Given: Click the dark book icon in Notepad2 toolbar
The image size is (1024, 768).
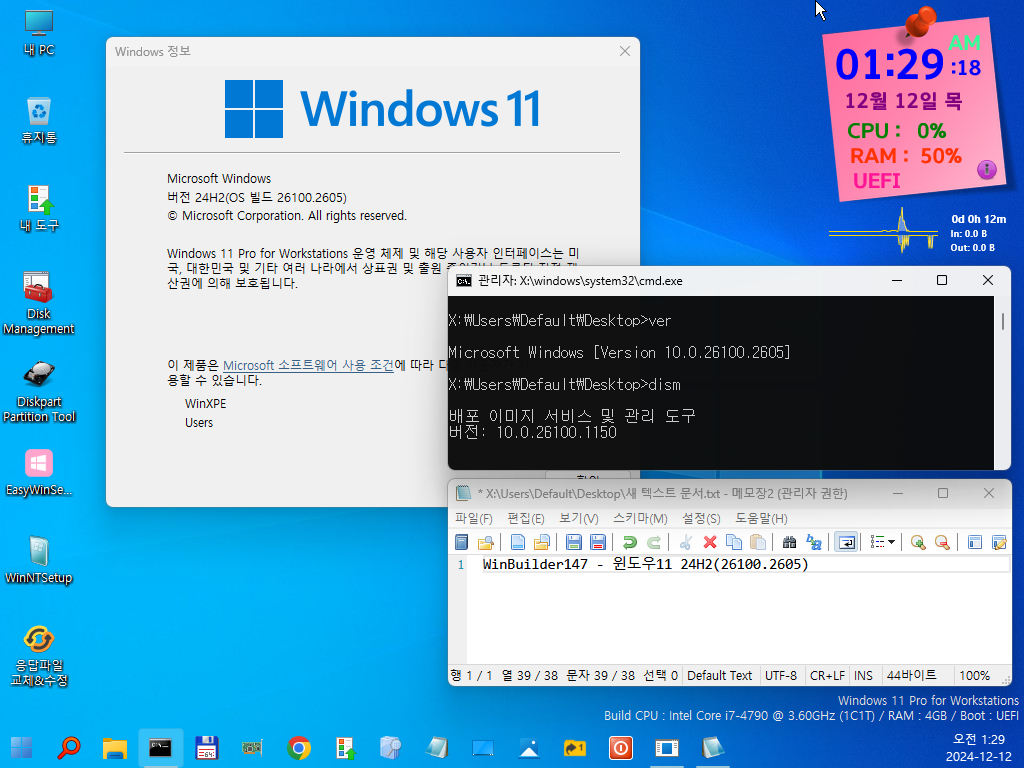Looking at the screenshot, I should click(461, 542).
